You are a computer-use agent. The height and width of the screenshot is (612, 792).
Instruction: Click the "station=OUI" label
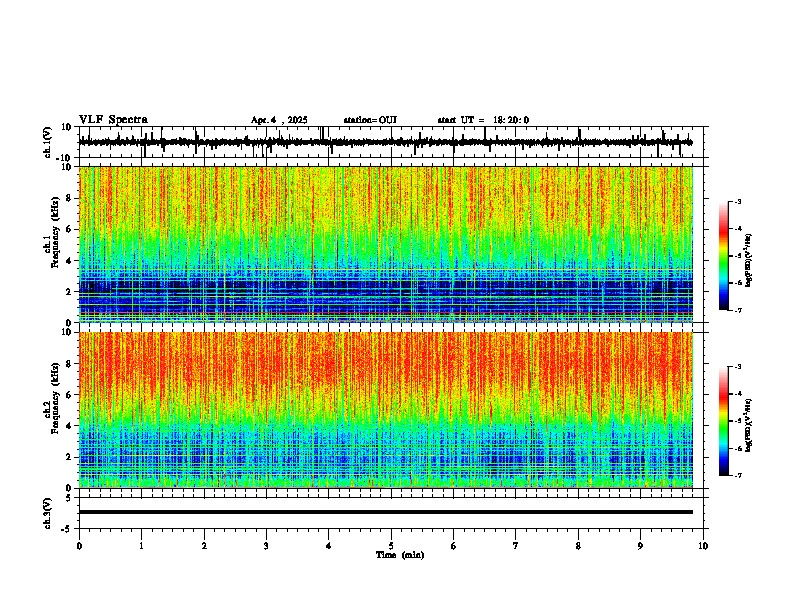370,120
